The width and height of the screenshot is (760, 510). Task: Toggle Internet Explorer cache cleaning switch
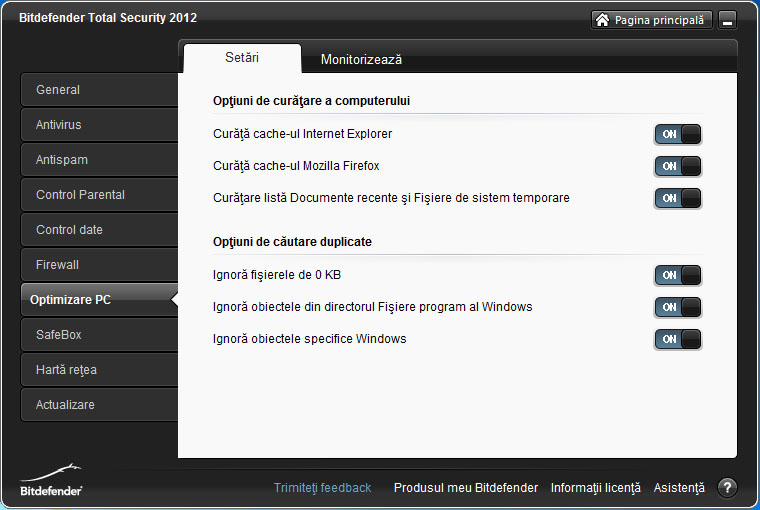(678, 134)
